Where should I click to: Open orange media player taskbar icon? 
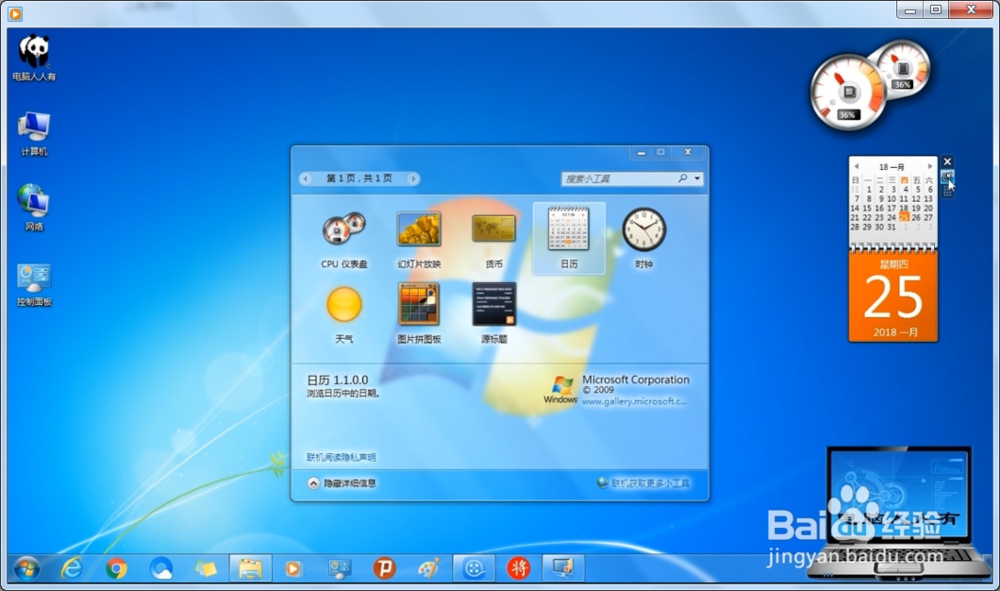[x=293, y=567]
